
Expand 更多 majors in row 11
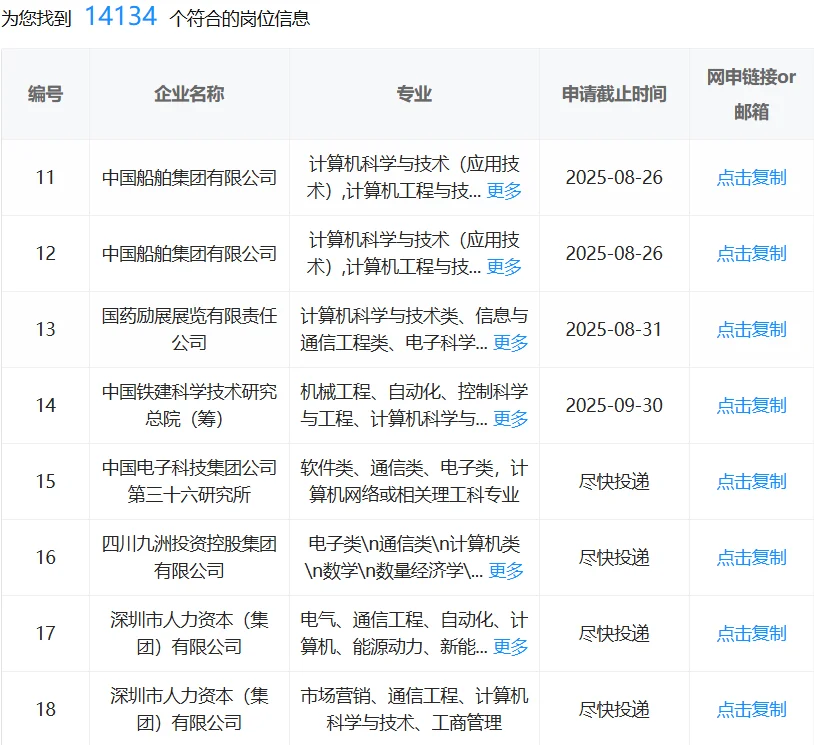[x=504, y=191]
